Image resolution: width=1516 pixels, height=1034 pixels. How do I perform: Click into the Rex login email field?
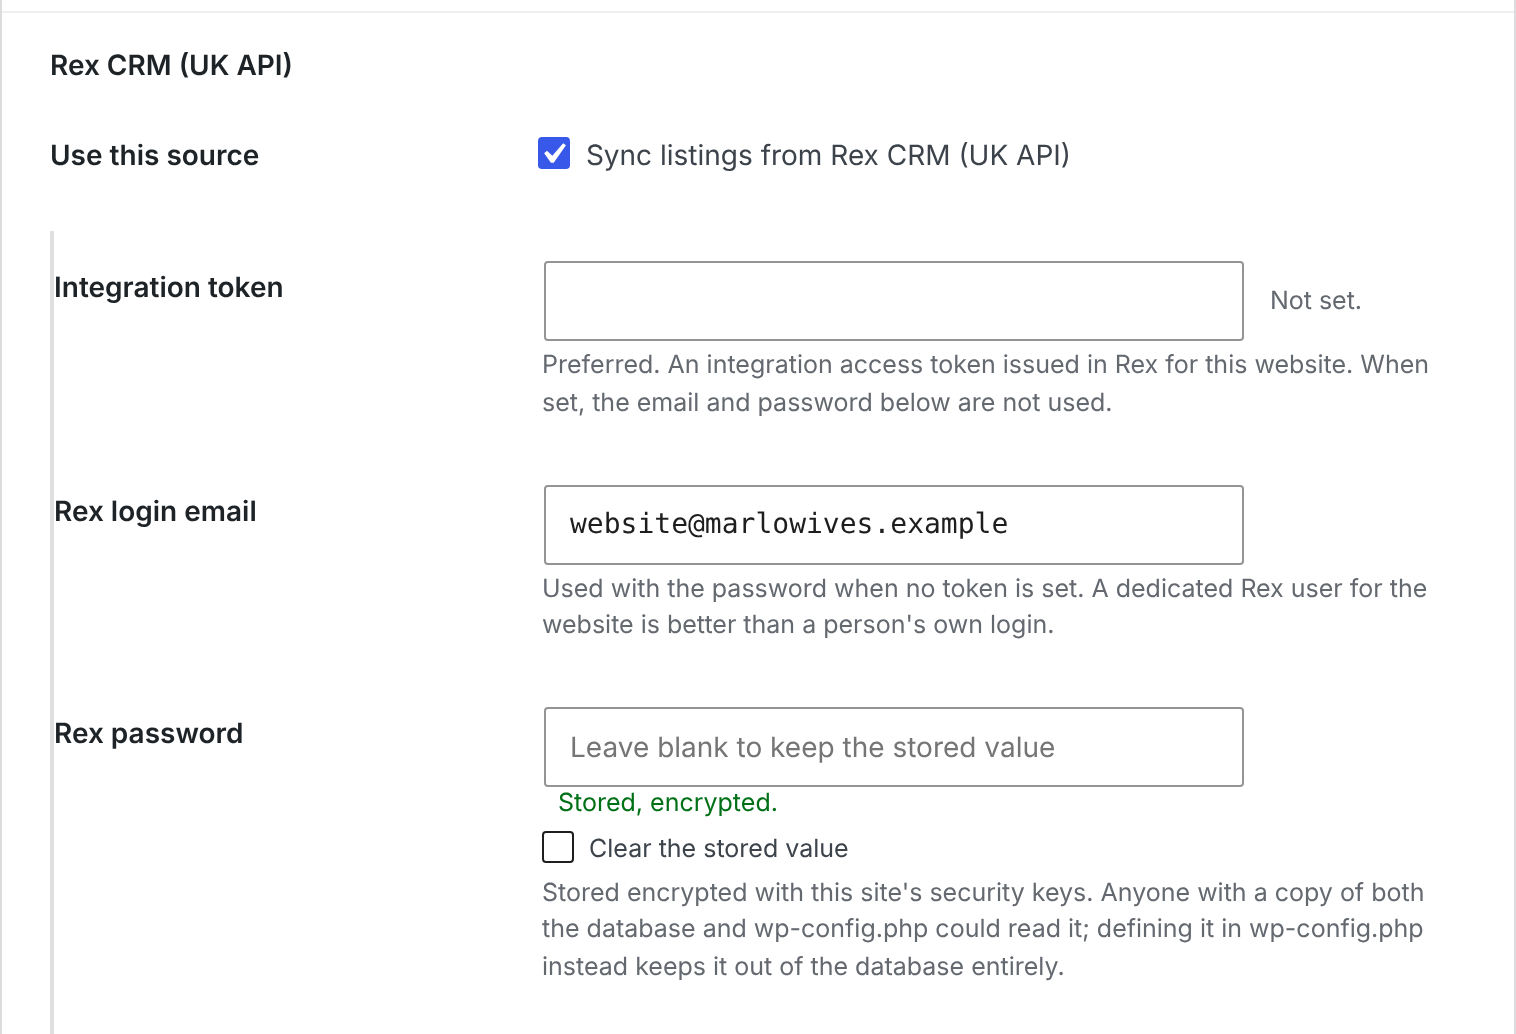[x=893, y=525]
